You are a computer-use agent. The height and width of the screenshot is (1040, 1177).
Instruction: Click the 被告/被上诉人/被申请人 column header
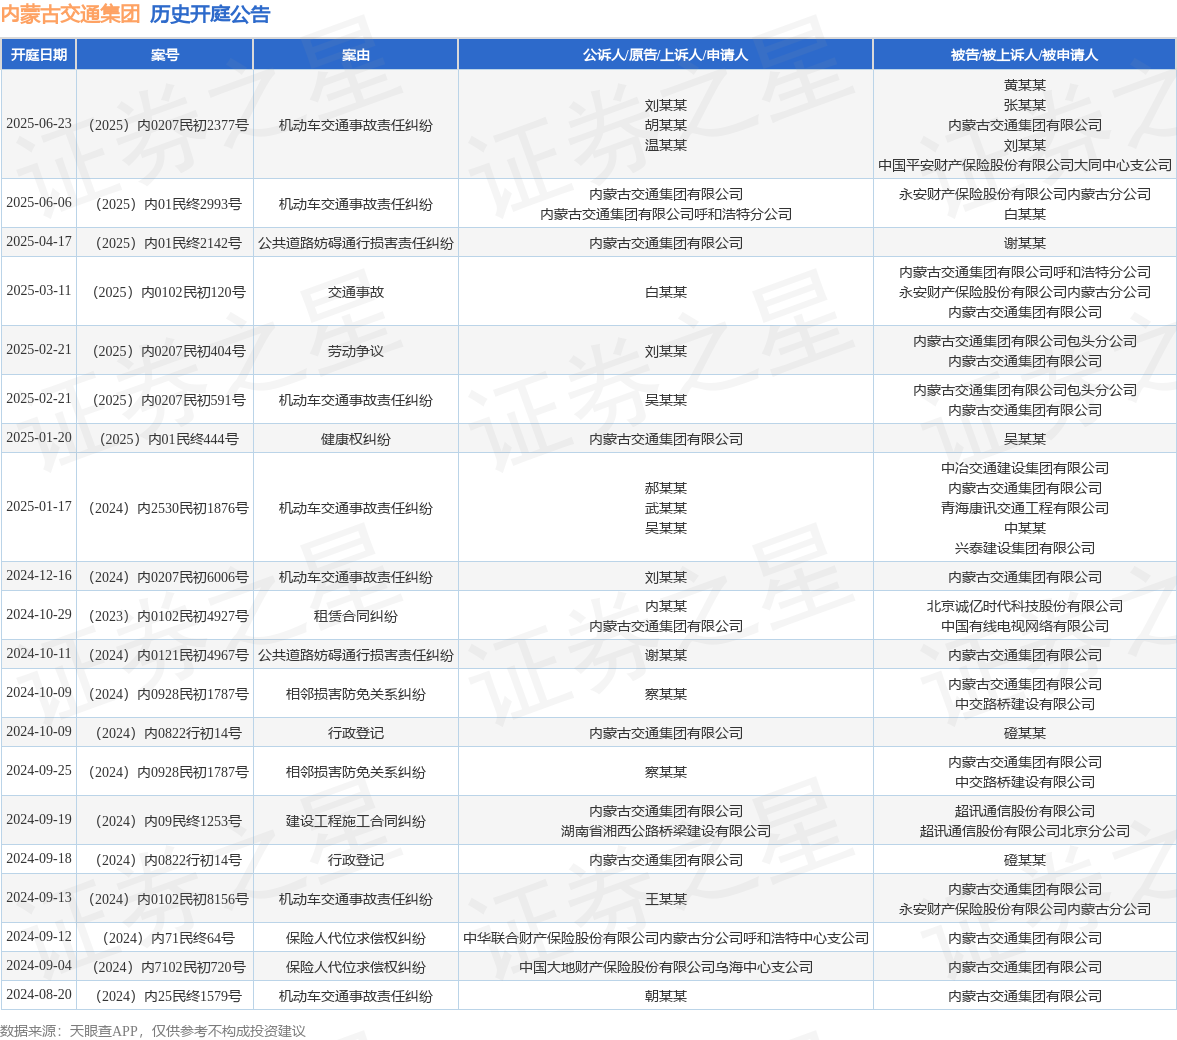1025,55
